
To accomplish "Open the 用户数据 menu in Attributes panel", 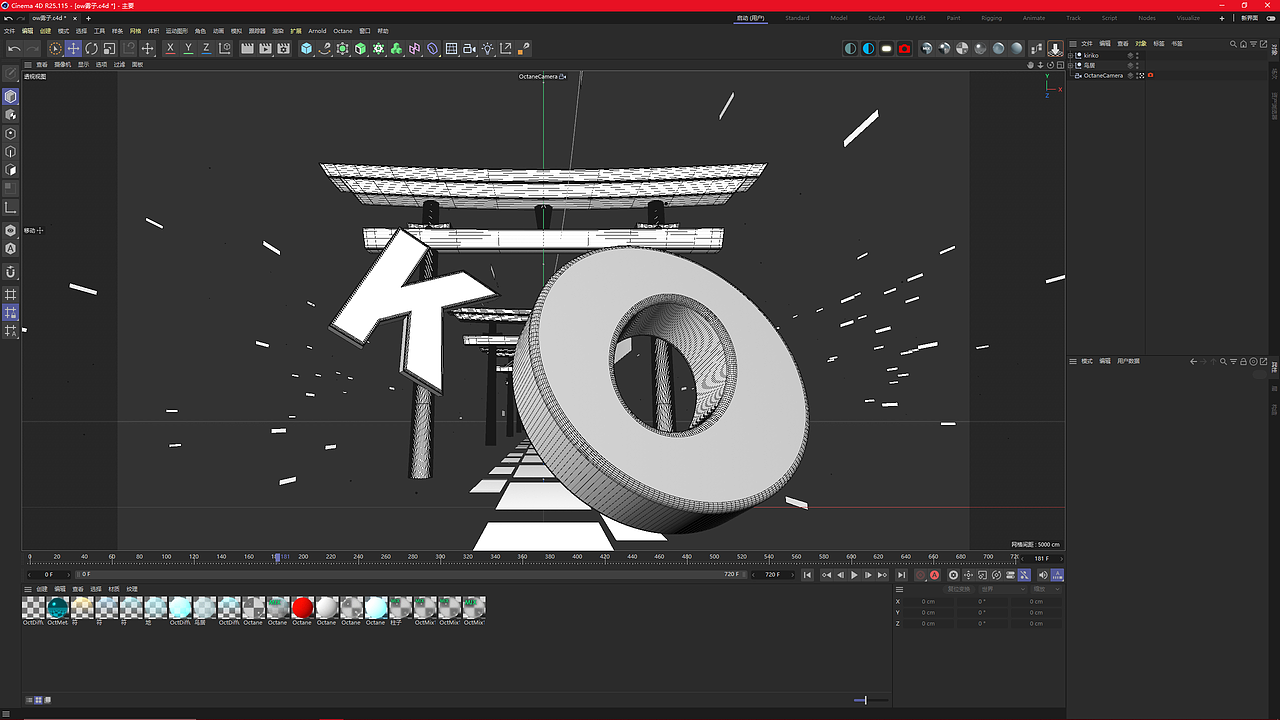I will (1128, 361).
